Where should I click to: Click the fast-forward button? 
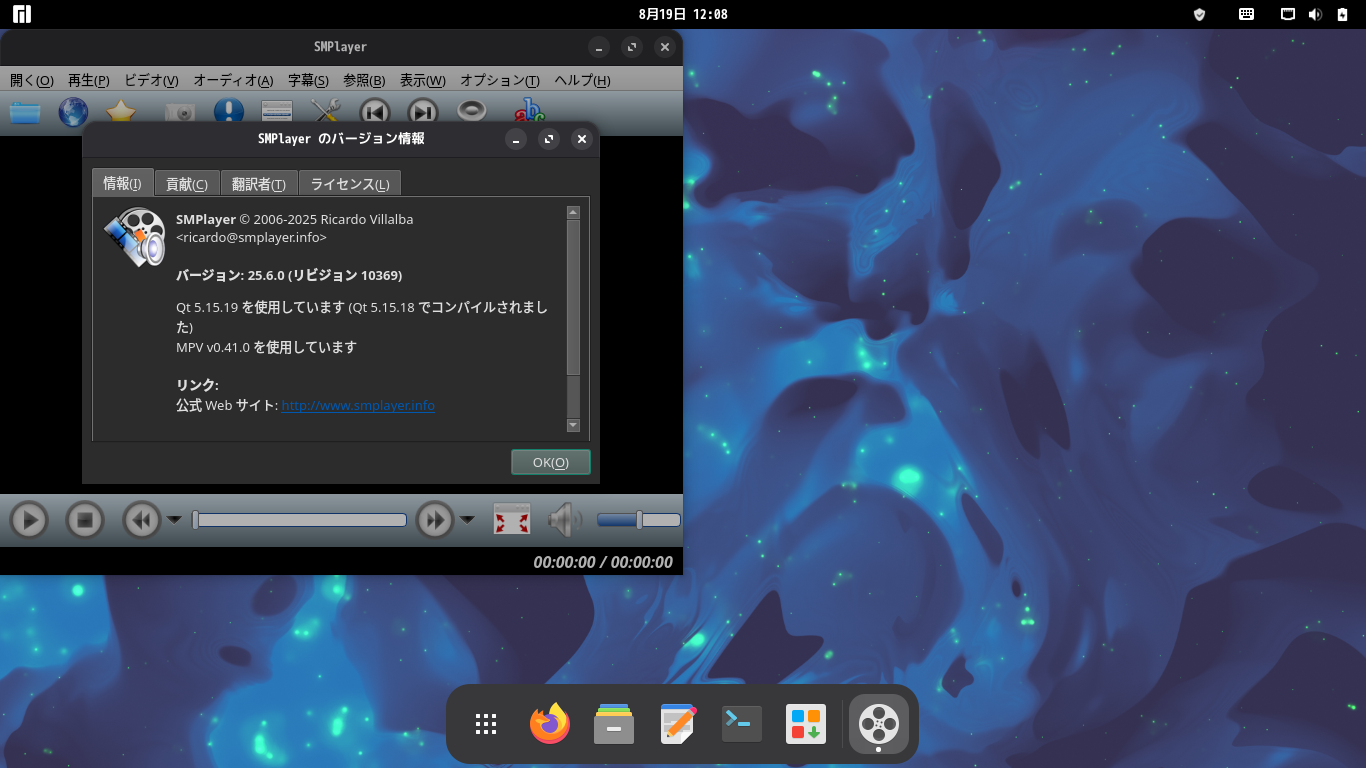tap(435, 520)
